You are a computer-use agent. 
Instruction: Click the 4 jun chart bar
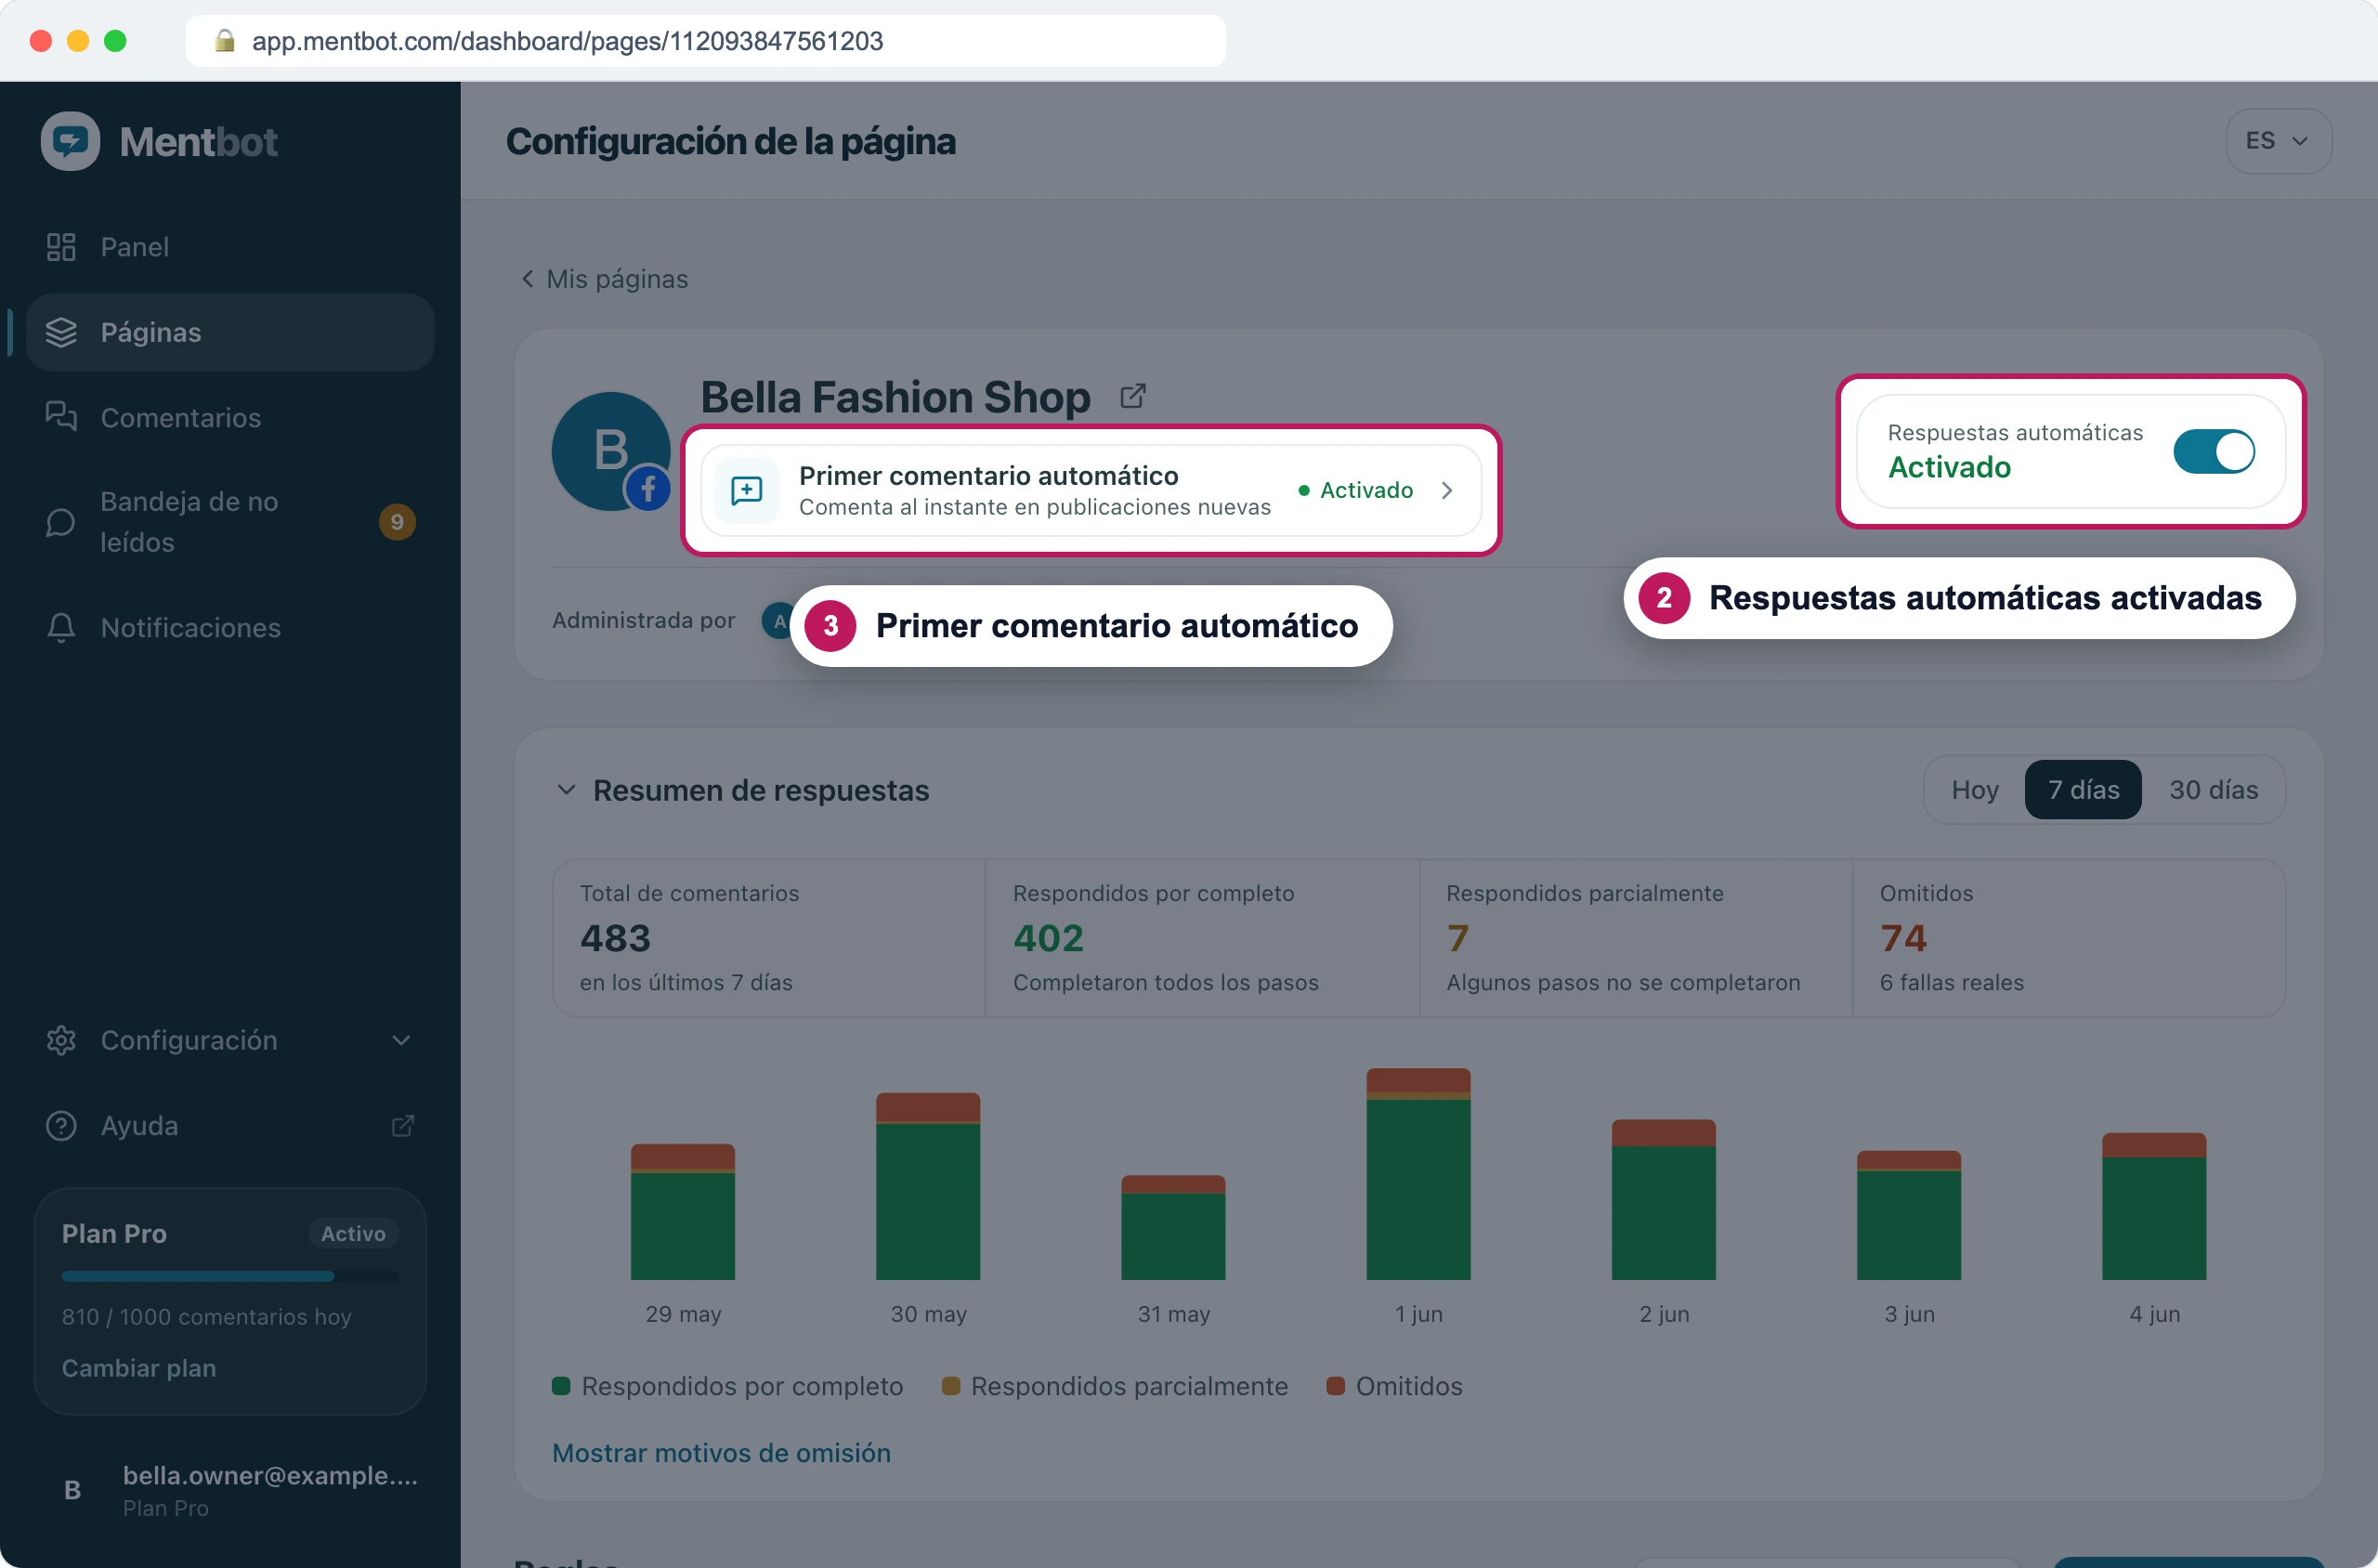pyautogui.click(x=2154, y=1206)
